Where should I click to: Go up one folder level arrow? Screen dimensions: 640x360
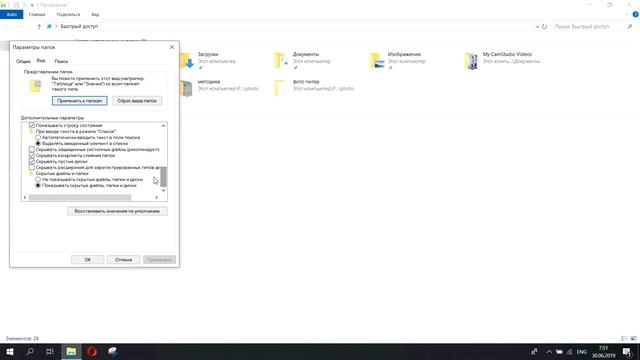click(39, 27)
